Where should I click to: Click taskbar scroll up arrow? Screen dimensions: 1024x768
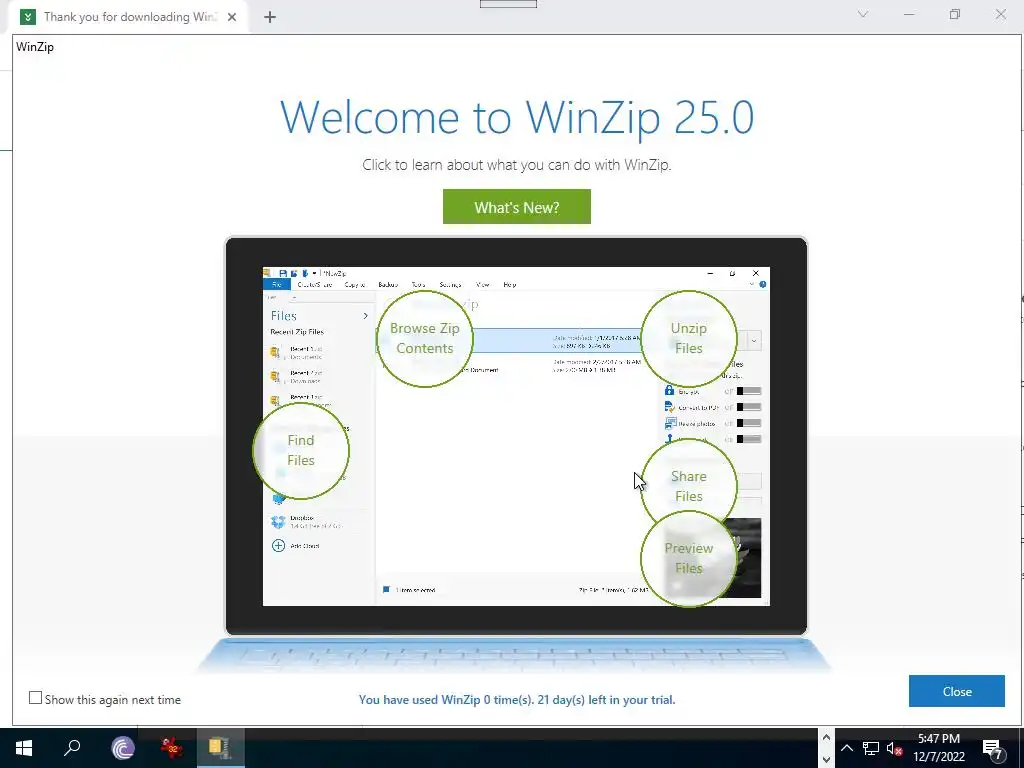826,737
